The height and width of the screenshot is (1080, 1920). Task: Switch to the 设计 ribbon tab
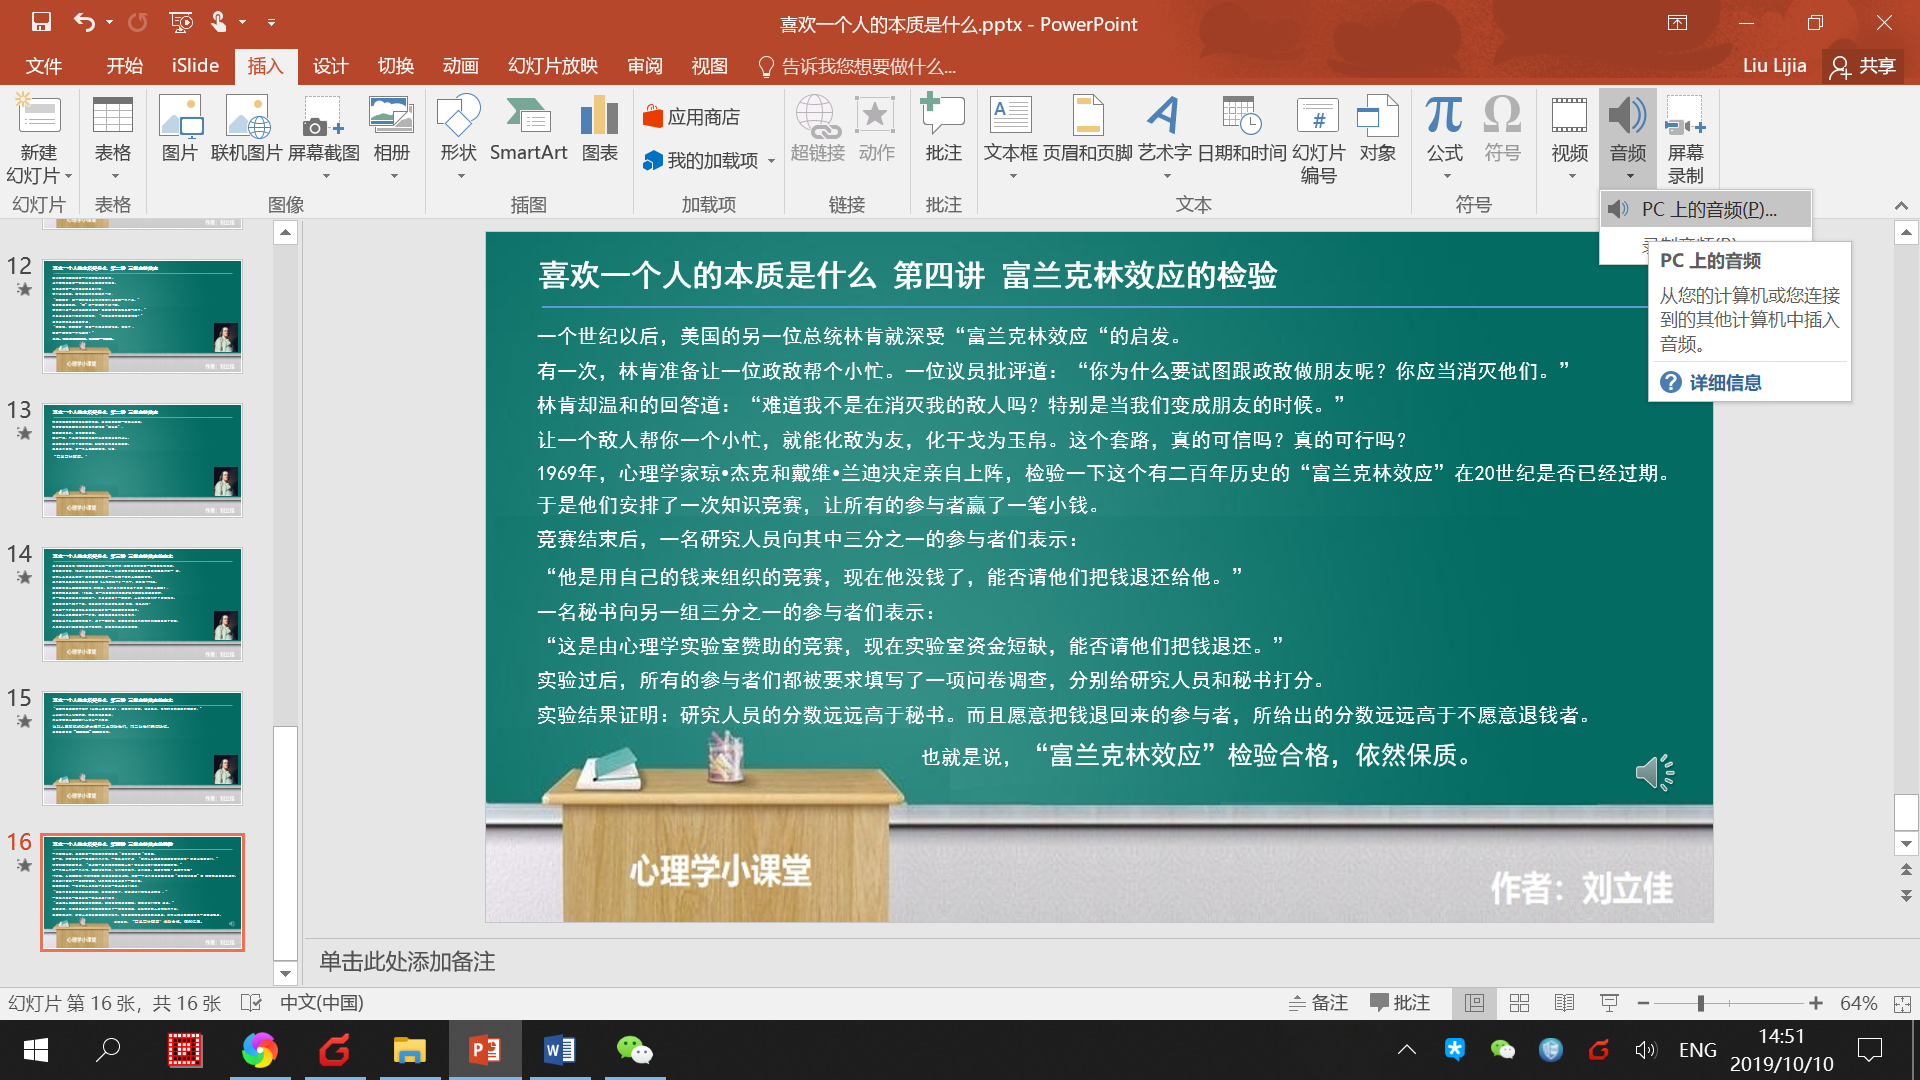[330, 66]
